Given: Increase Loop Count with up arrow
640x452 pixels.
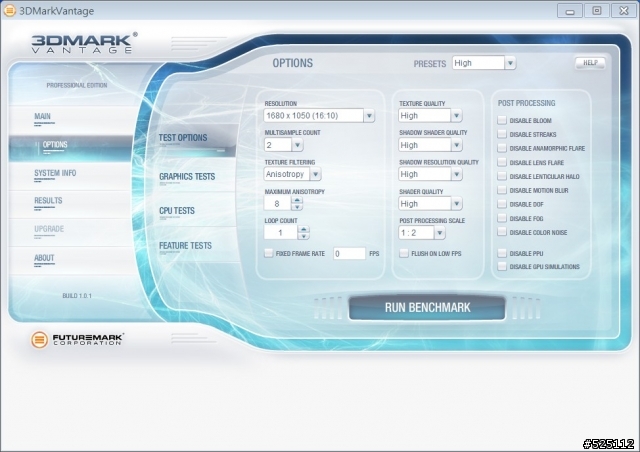Looking at the screenshot, I should (x=303, y=229).
